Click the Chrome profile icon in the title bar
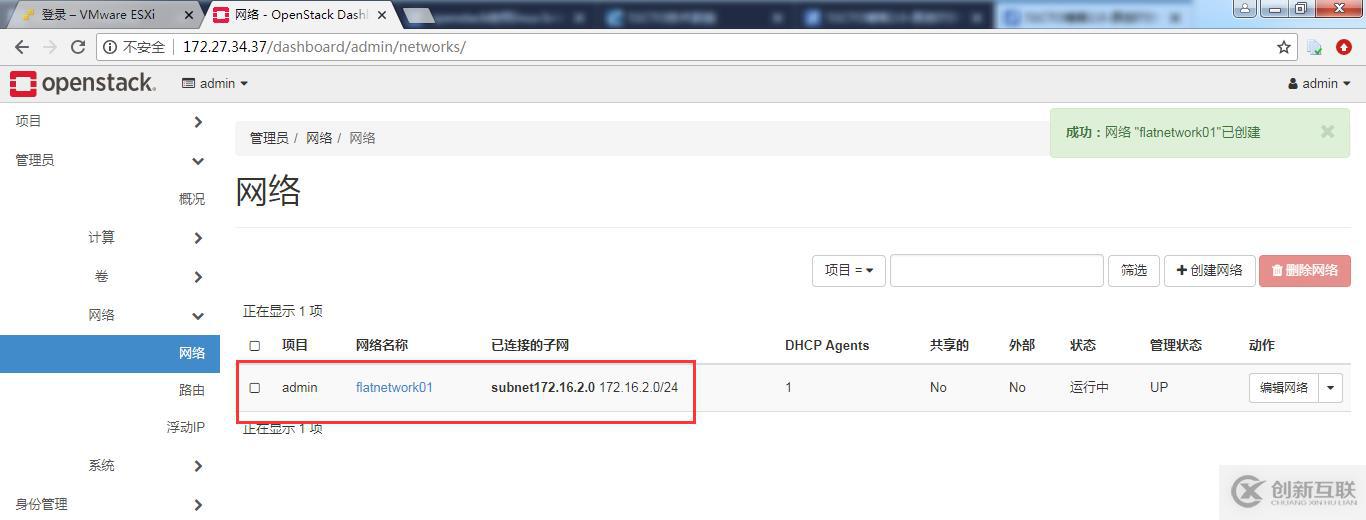The width and height of the screenshot is (1366, 520). click(1245, 8)
